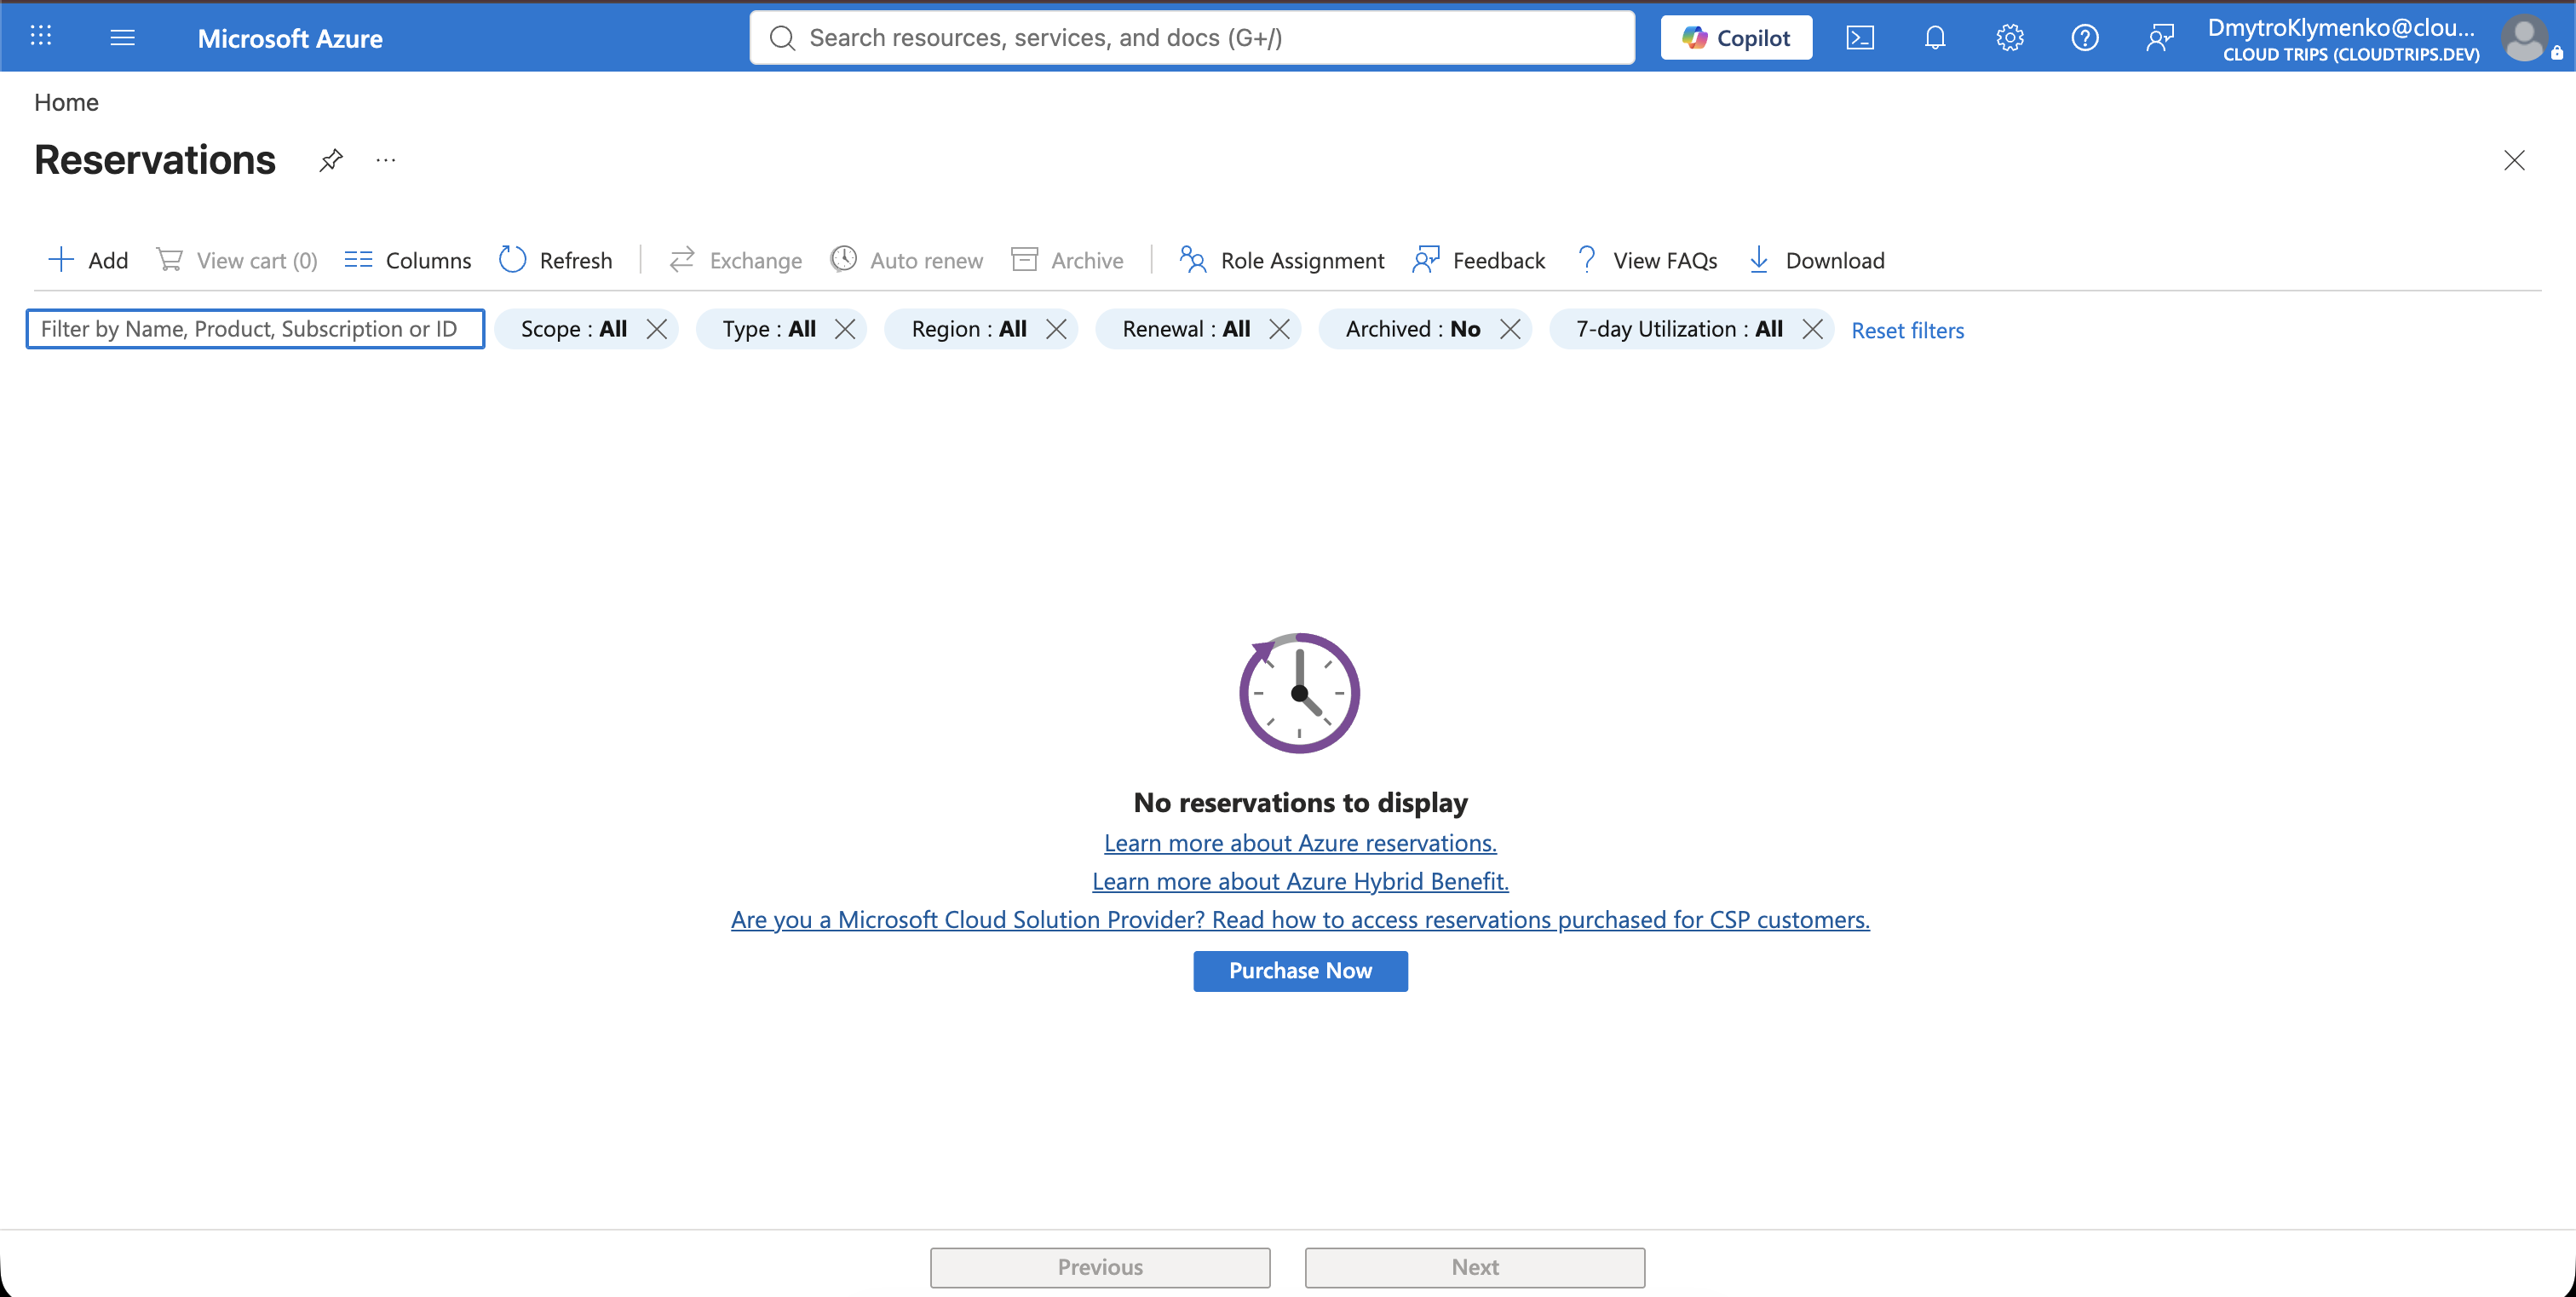This screenshot has width=2576, height=1297.
Task: Select Auto renew toolbar command
Action: (x=907, y=260)
